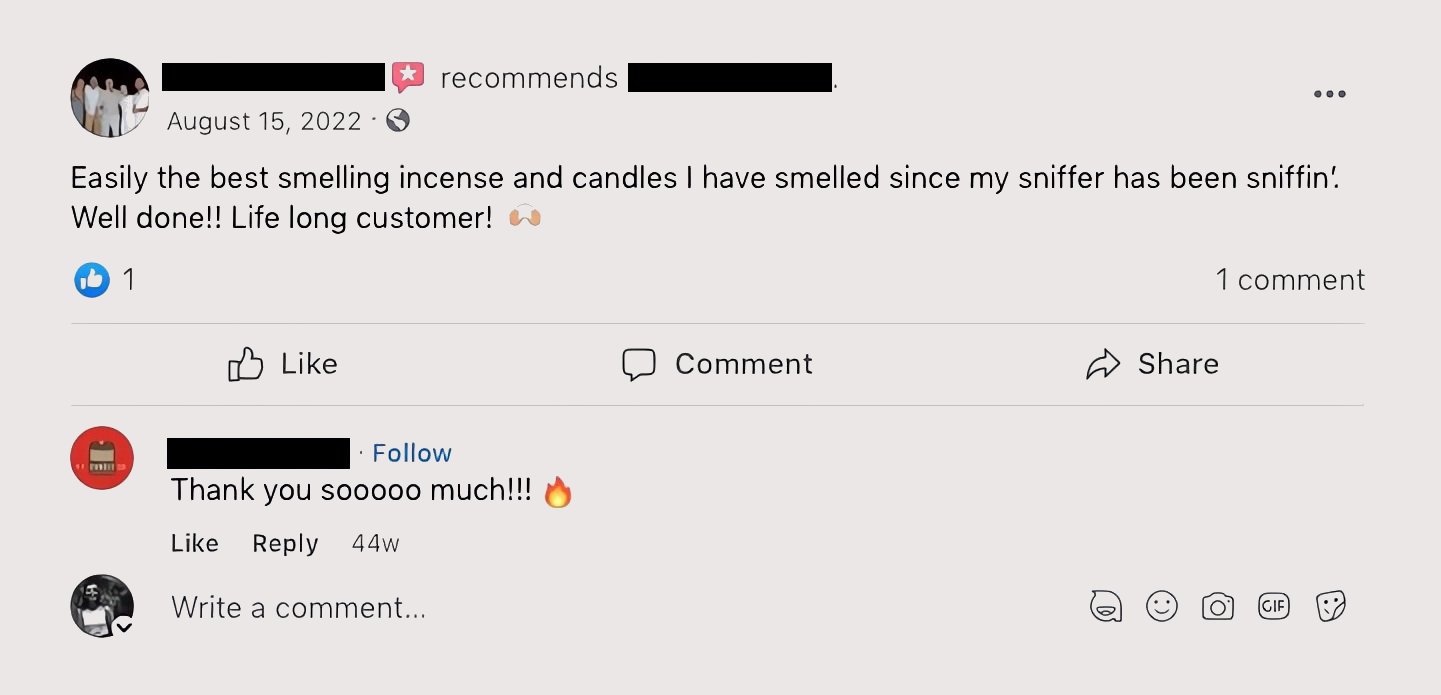The image size is (1441, 695).
Task: View the "1 comment" count link
Action: 1290,280
